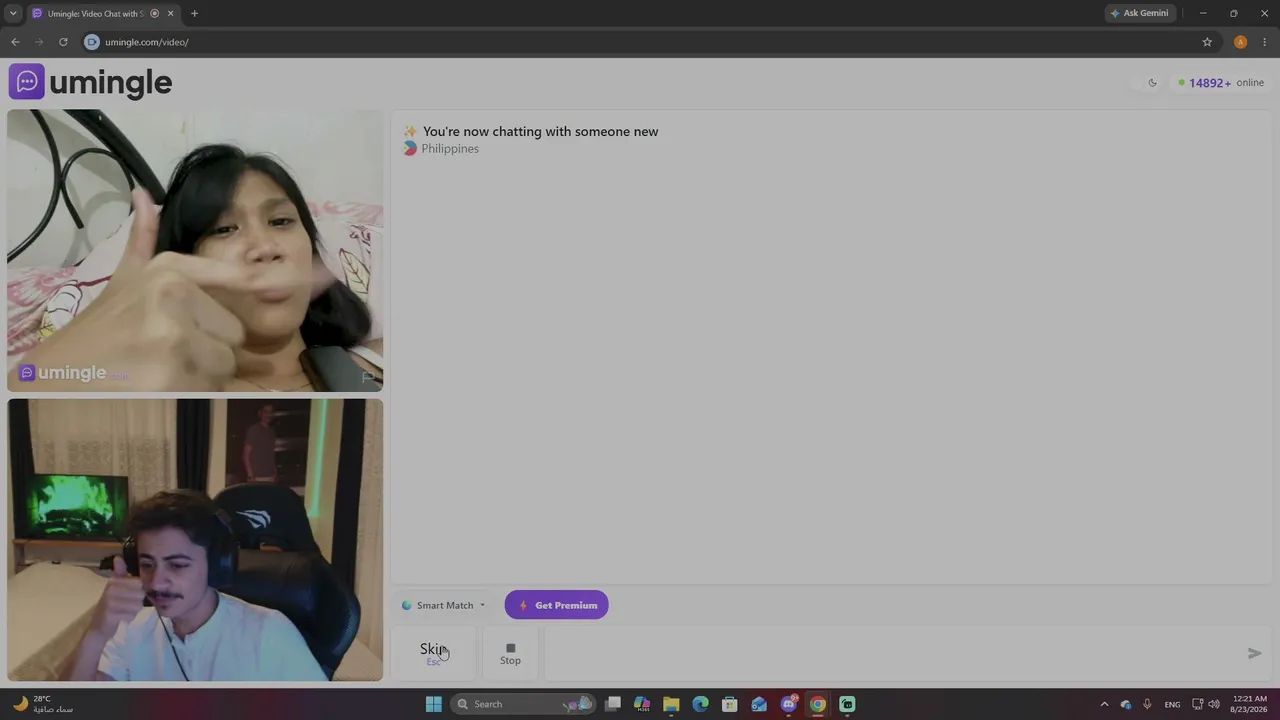Go back to the previous page
This screenshot has width=1280, height=720.
tap(15, 42)
